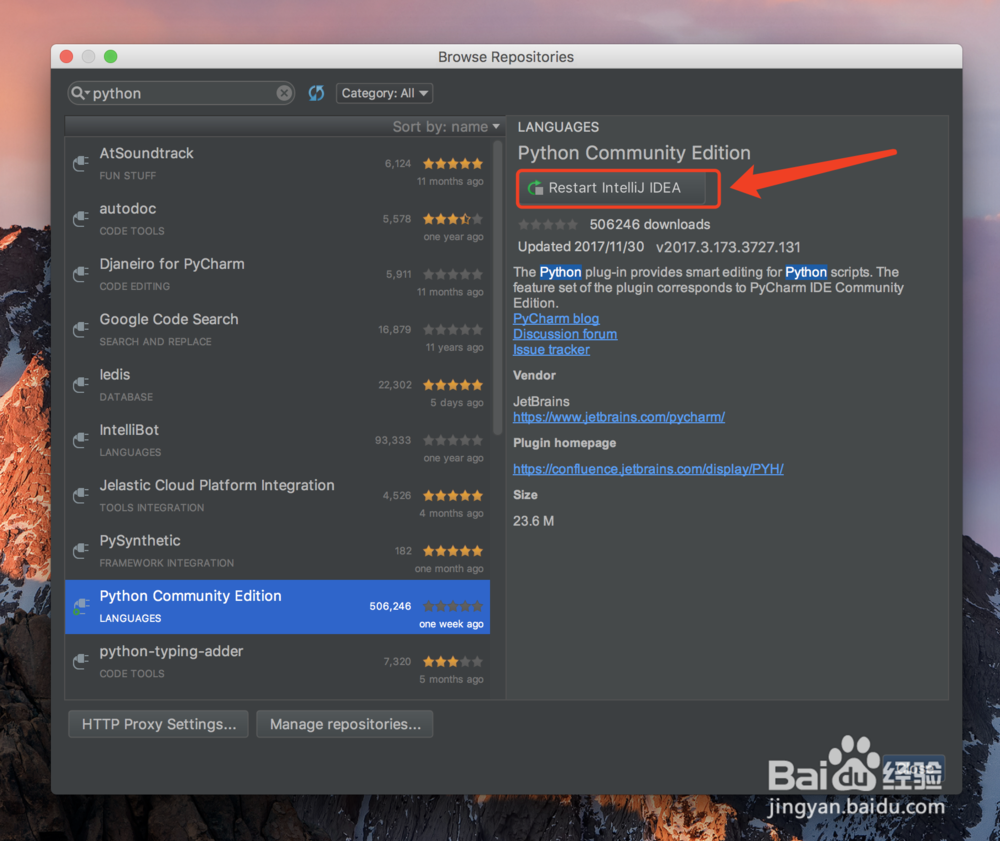Viewport: 1000px width, 841px height.
Task: Open the Category: All dropdown
Action: click(x=385, y=93)
